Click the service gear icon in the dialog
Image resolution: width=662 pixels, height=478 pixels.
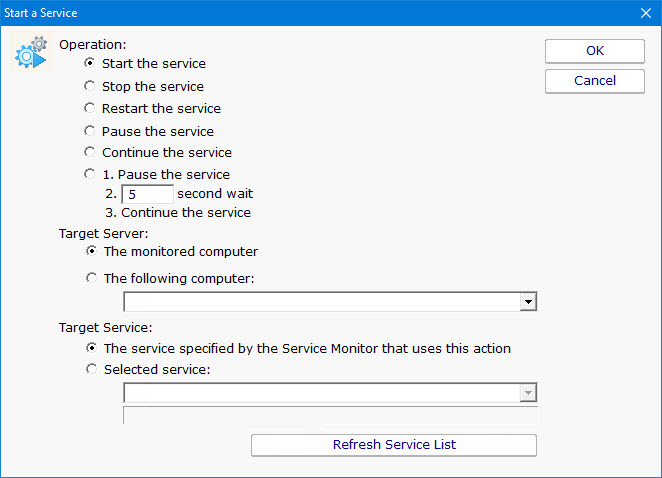pos(30,53)
